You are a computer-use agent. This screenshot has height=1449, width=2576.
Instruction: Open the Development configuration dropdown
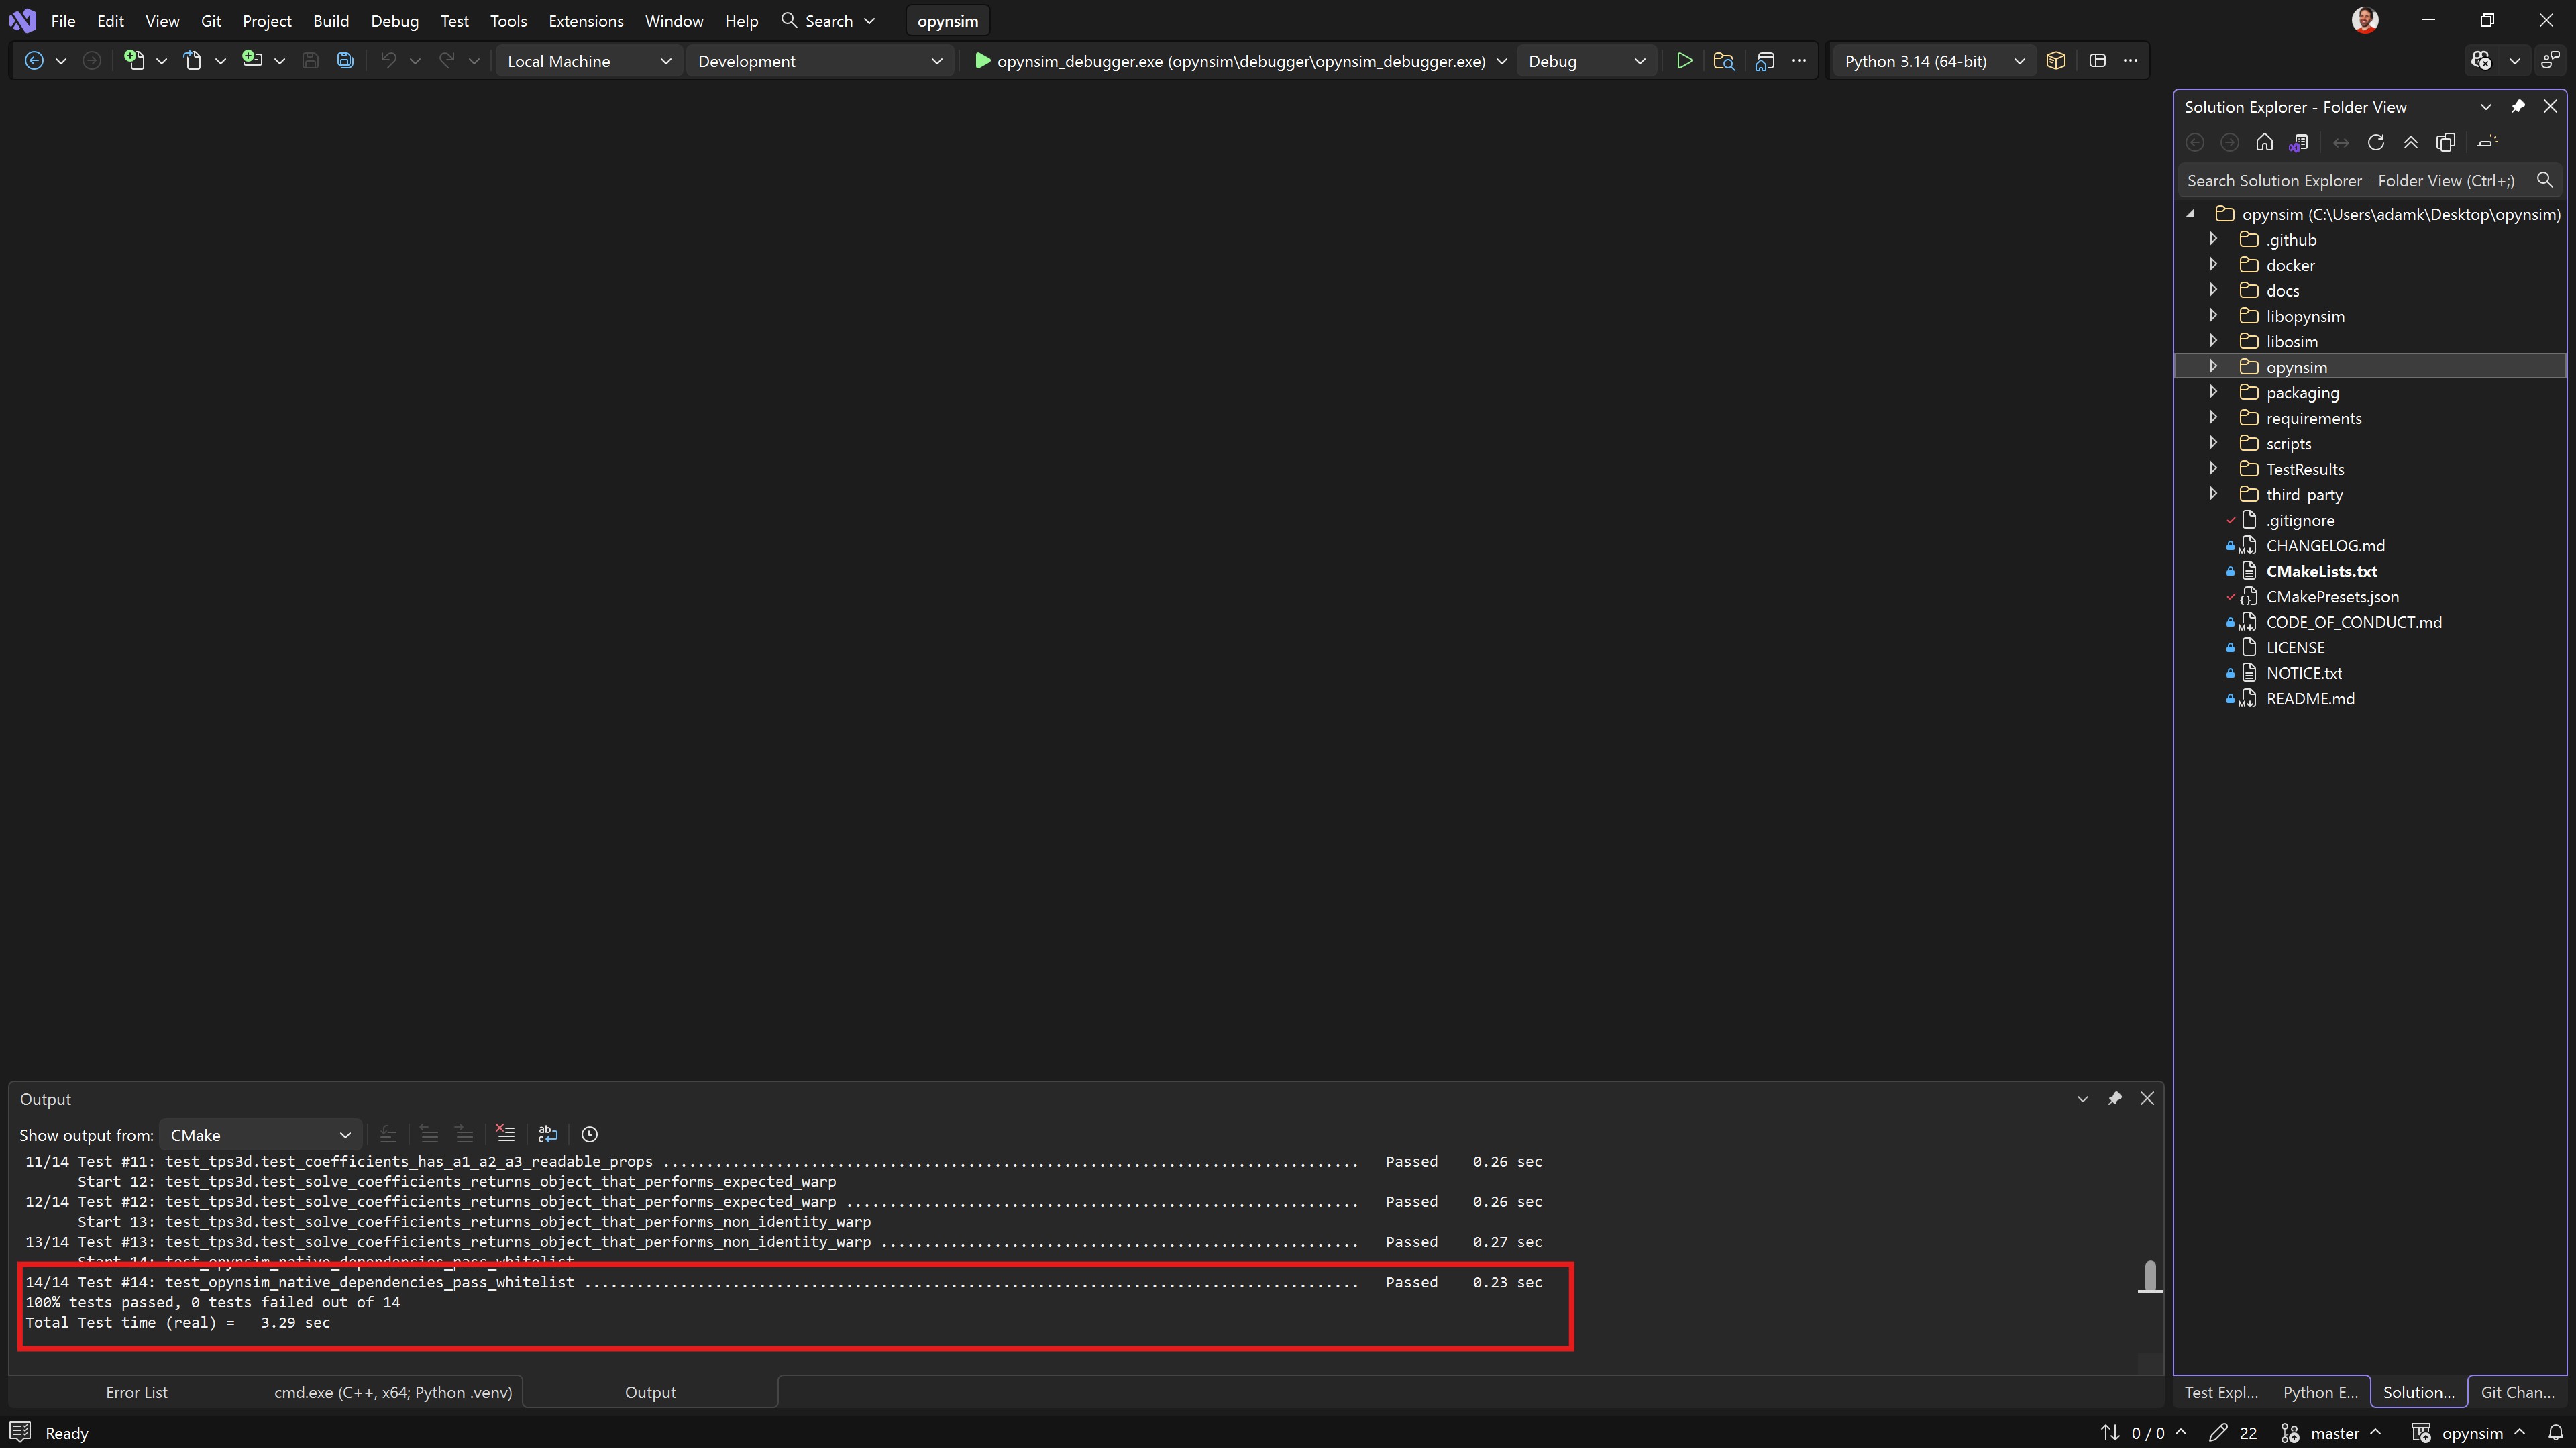pyautogui.click(x=818, y=61)
